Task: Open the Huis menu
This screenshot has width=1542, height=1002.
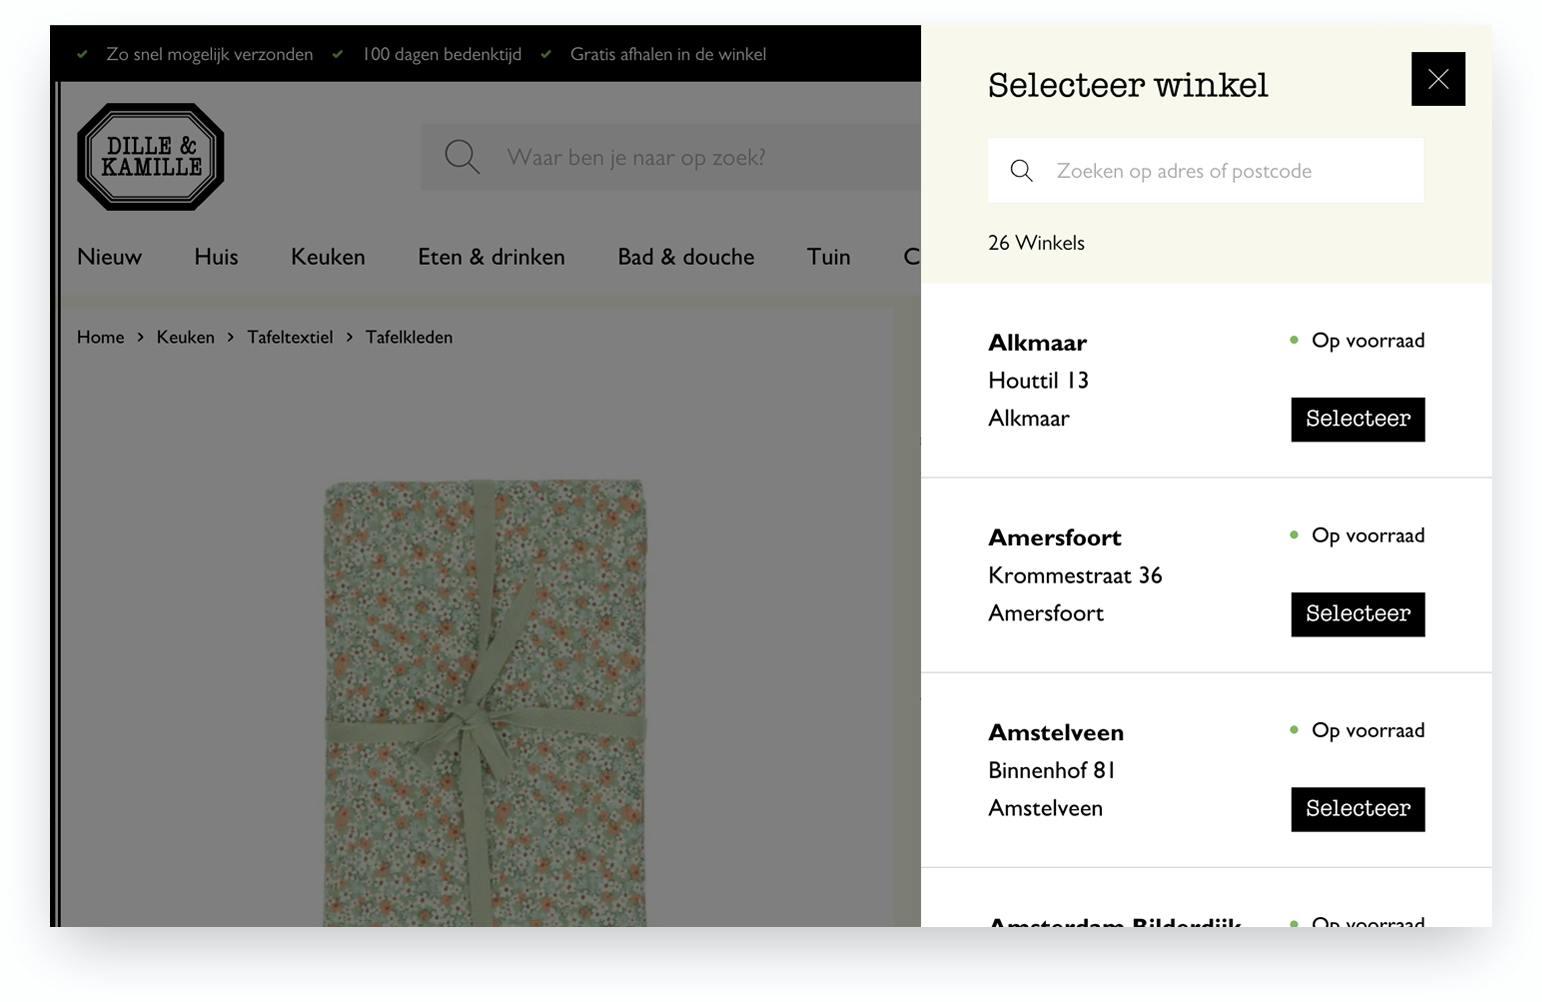Action: [216, 257]
